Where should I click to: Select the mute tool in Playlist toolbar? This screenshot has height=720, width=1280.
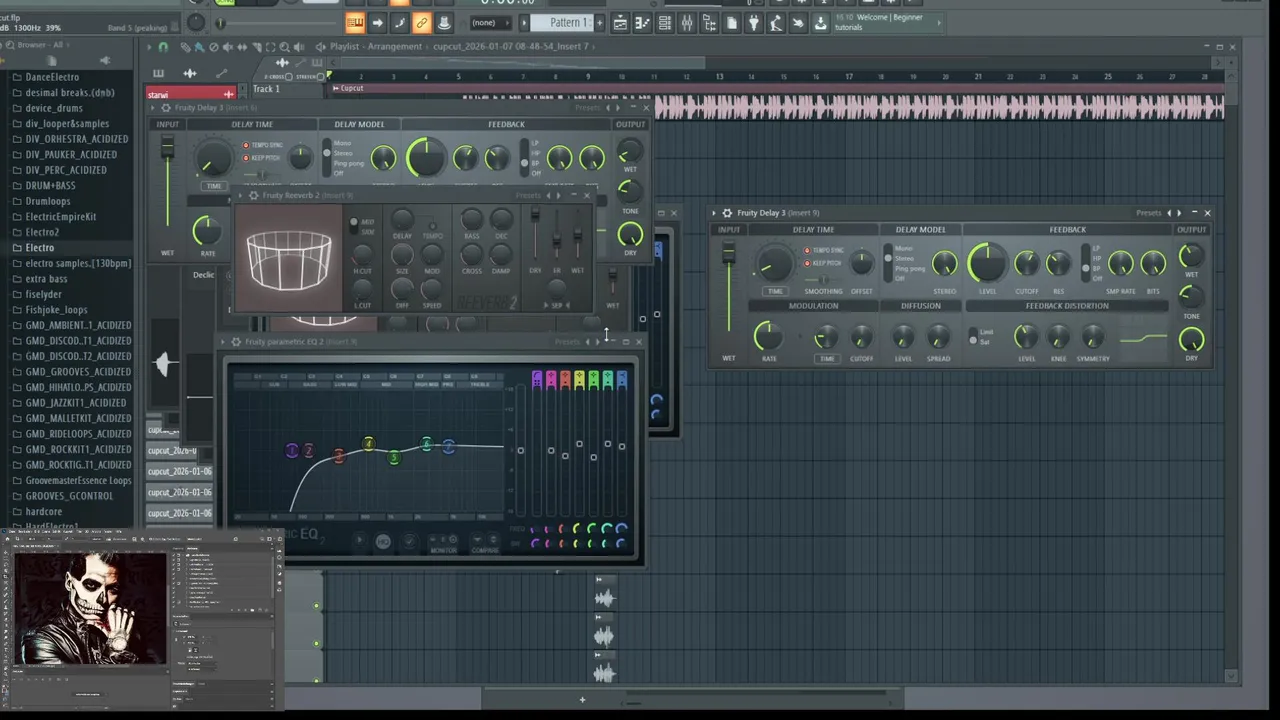click(227, 47)
